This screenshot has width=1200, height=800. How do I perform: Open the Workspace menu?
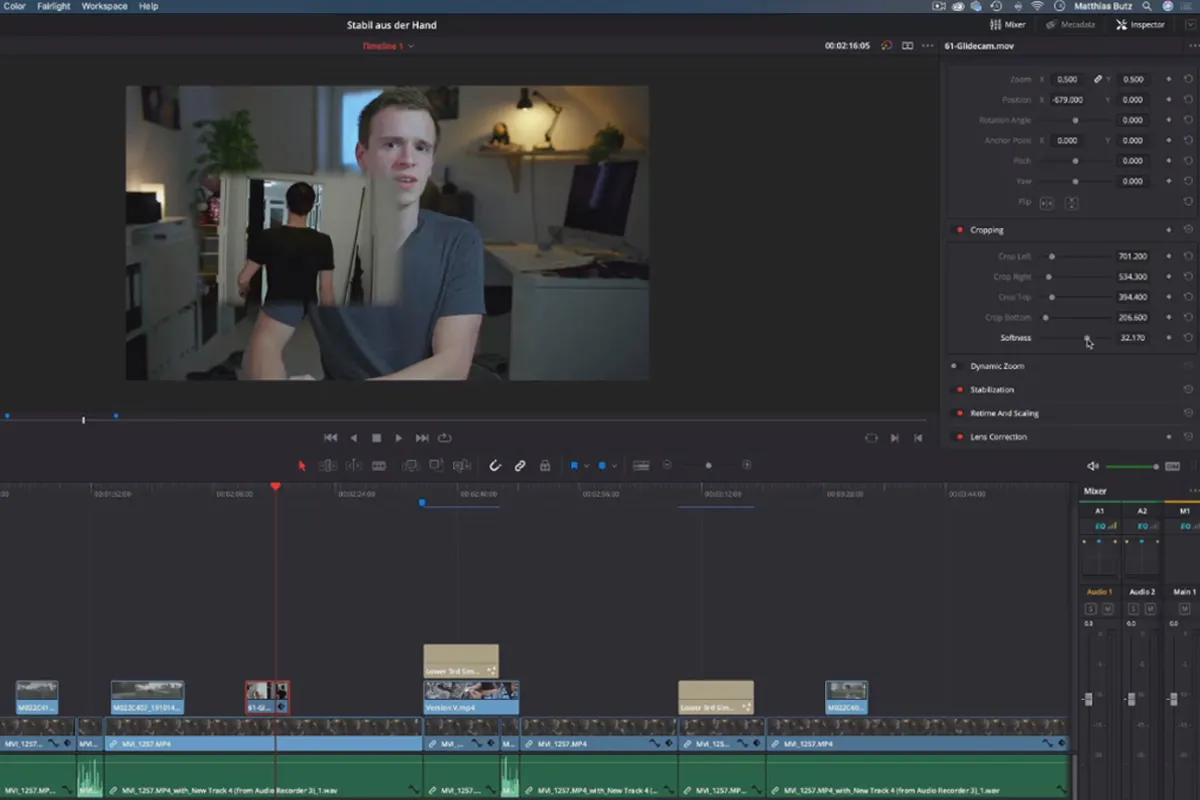(x=105, y=6)
